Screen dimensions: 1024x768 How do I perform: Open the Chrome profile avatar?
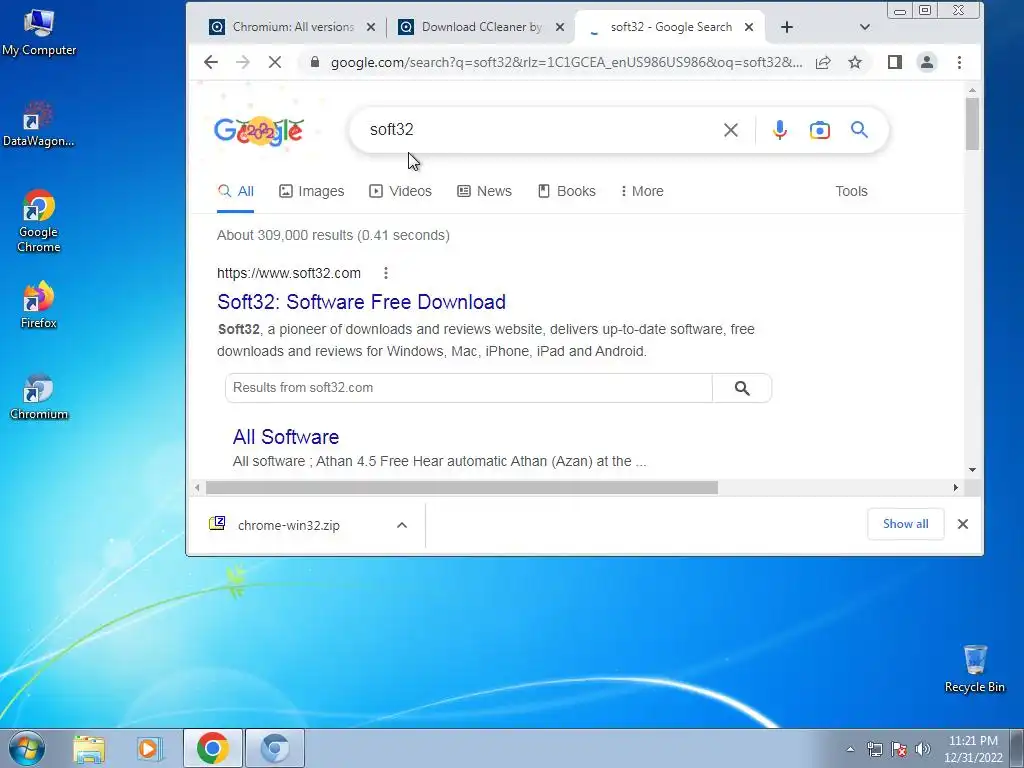pyautogui.click(x=926, y=63)
